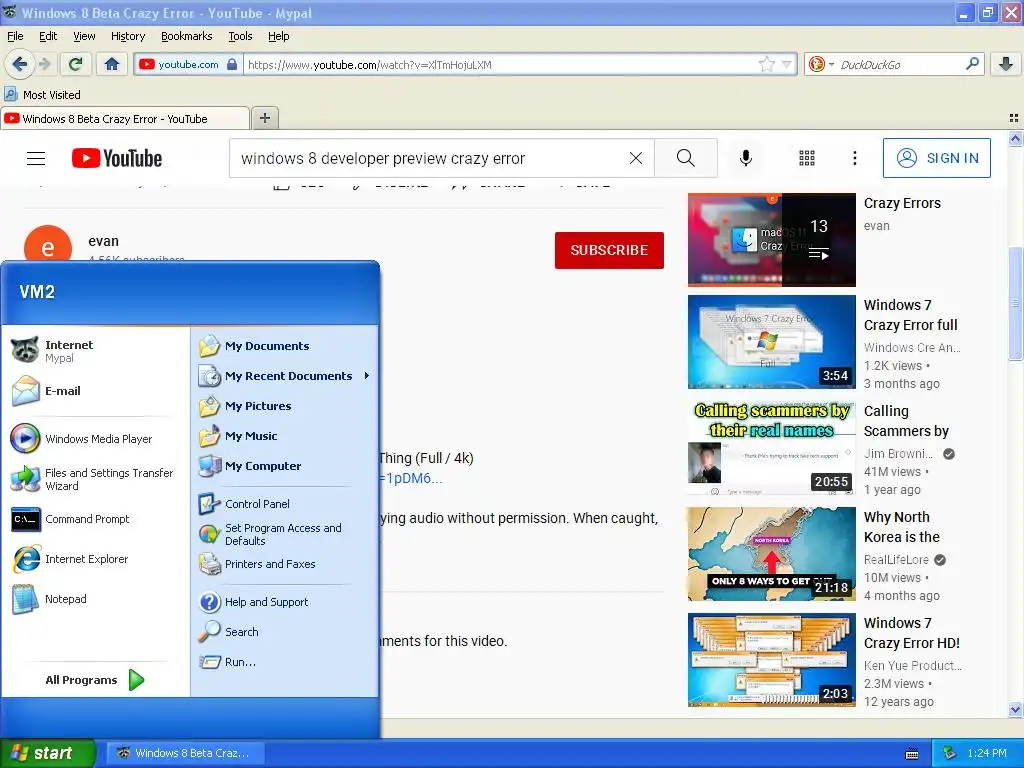Open Notepad from Start menu
This screenshot has height=768, width=1024.
point(94,599)
